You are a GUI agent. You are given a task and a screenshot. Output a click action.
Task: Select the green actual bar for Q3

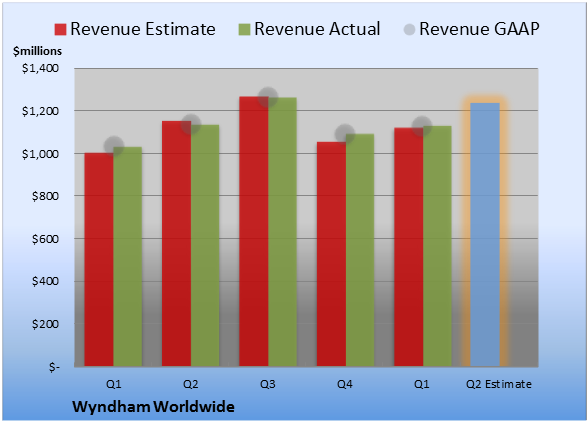click(282, 232)
